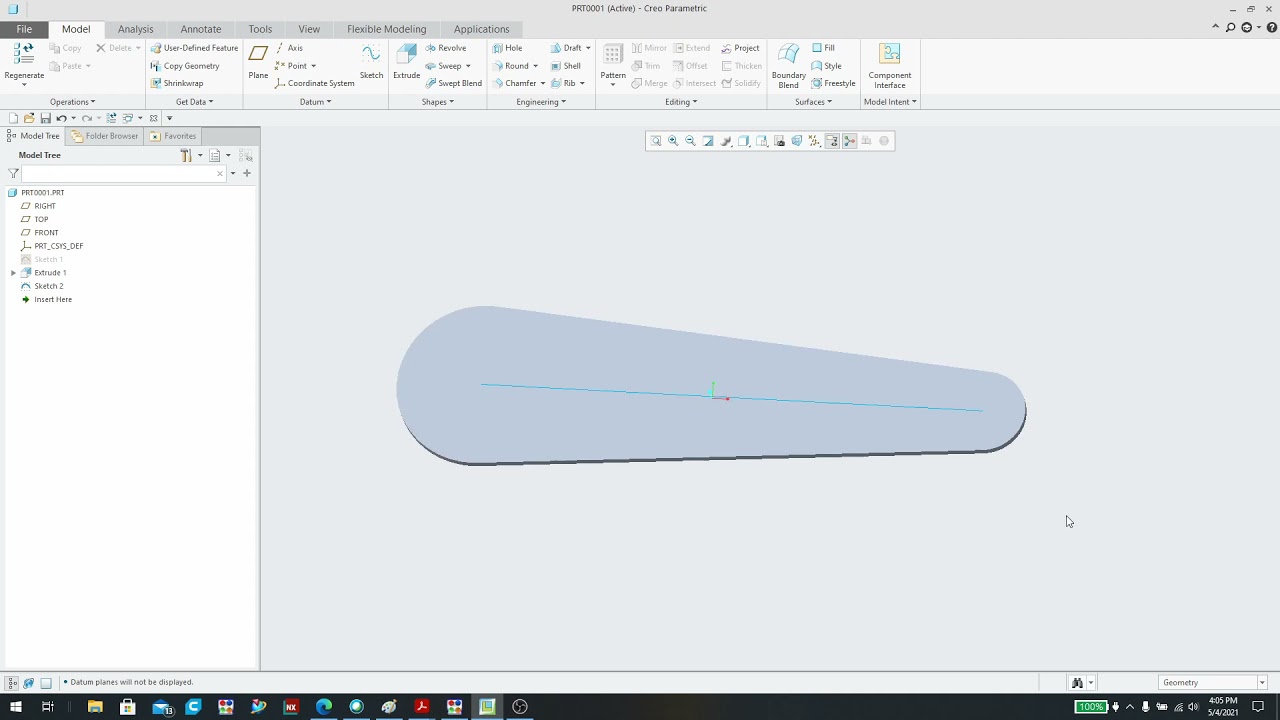The width and height of the screenshot is (1280, 720).
Task: Create a datum Plane
Action: pos(258,62)
